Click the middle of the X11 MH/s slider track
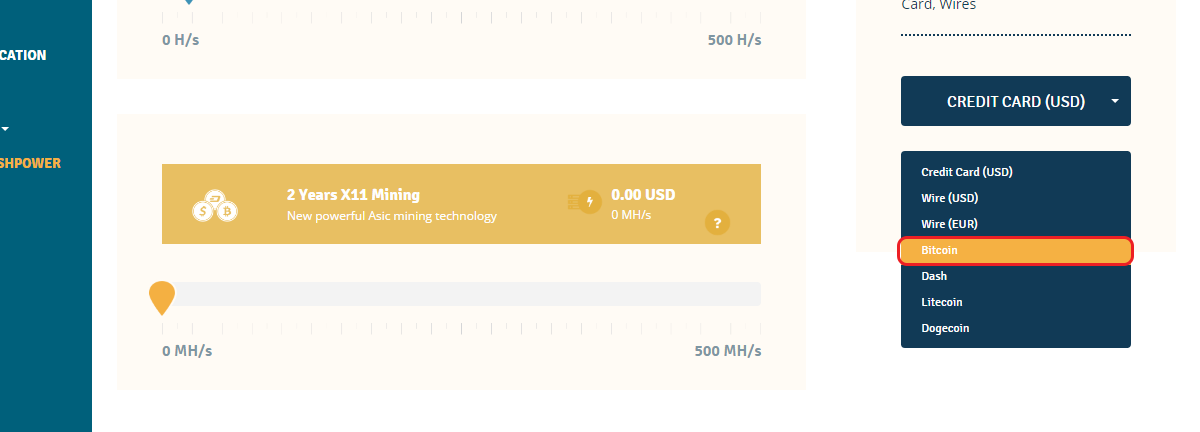Screen dimensions: 1200x432 (461, 294)
